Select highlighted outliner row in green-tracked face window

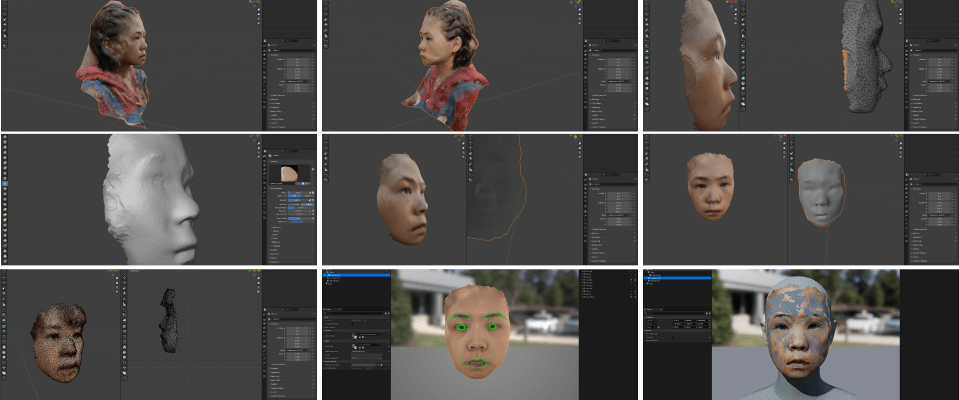tap(356, 275)
